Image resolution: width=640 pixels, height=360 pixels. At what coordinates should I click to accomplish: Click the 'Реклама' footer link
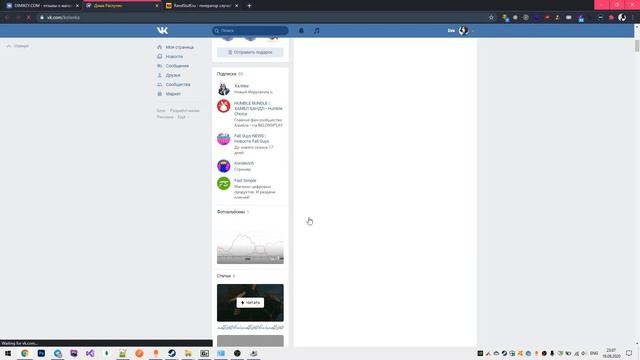tap(165, 117)
